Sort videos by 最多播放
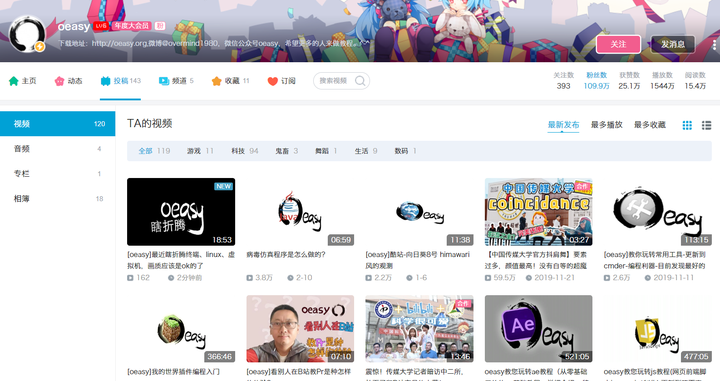 point(607,125)
